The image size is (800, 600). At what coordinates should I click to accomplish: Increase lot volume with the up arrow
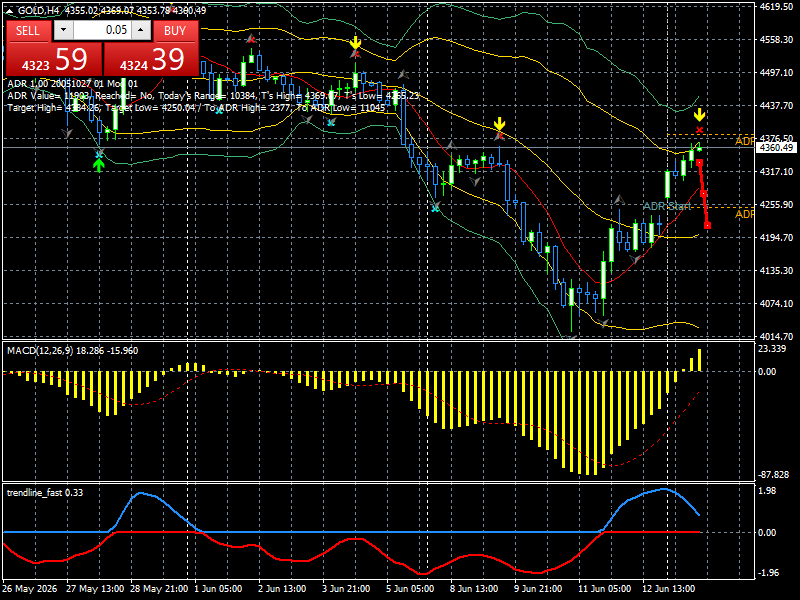141,30
